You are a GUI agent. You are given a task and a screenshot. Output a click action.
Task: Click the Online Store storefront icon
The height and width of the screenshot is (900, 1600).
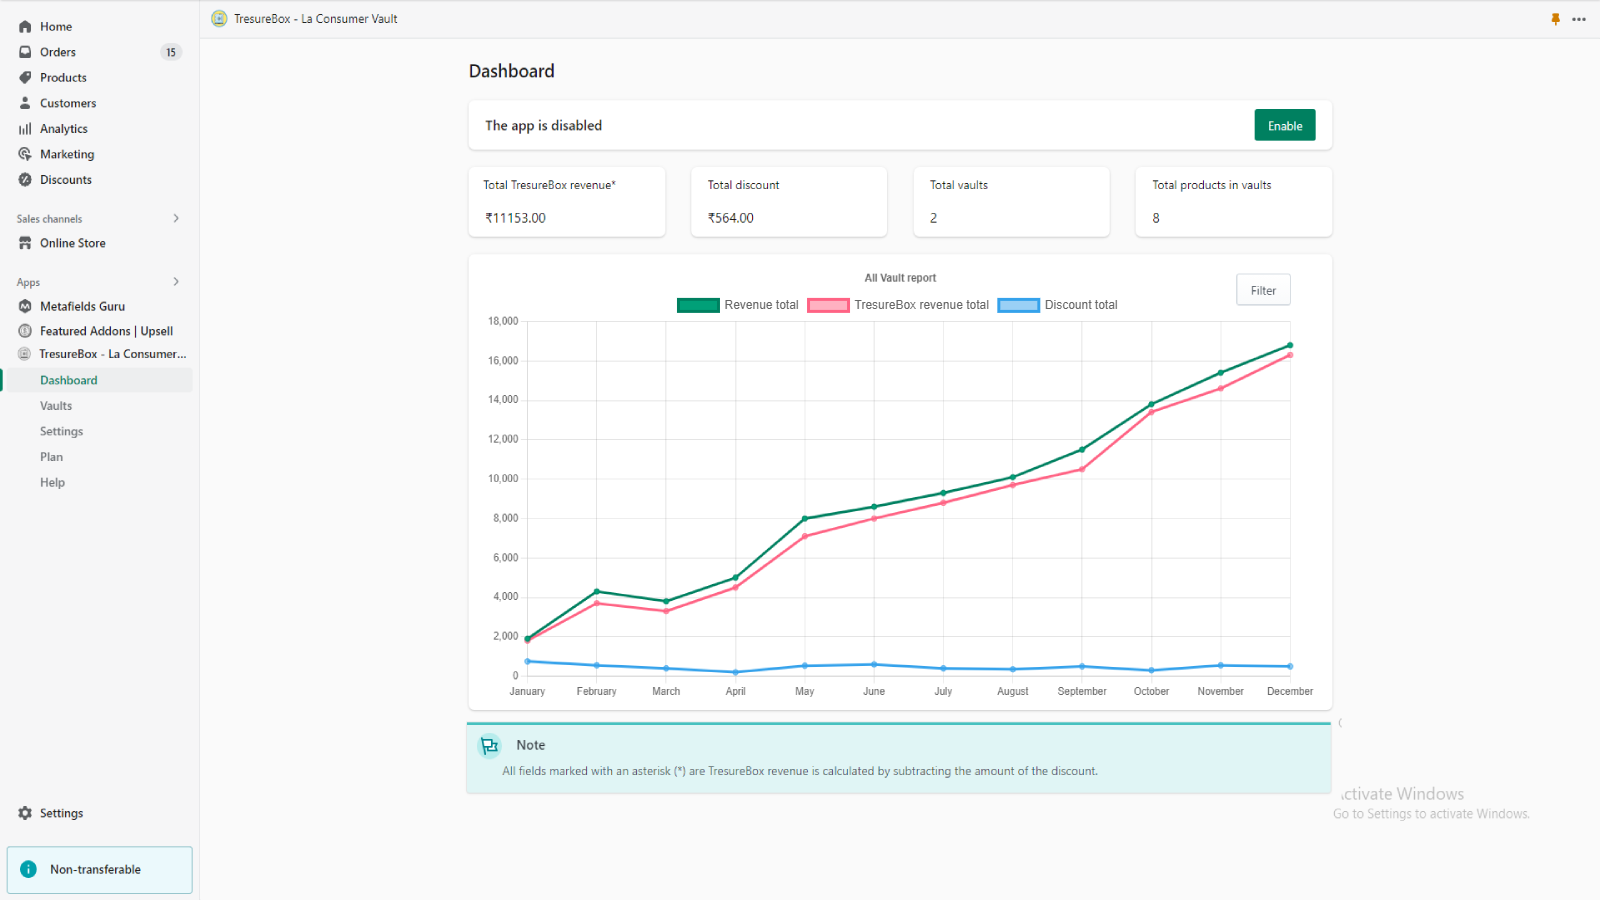(25, 243)
